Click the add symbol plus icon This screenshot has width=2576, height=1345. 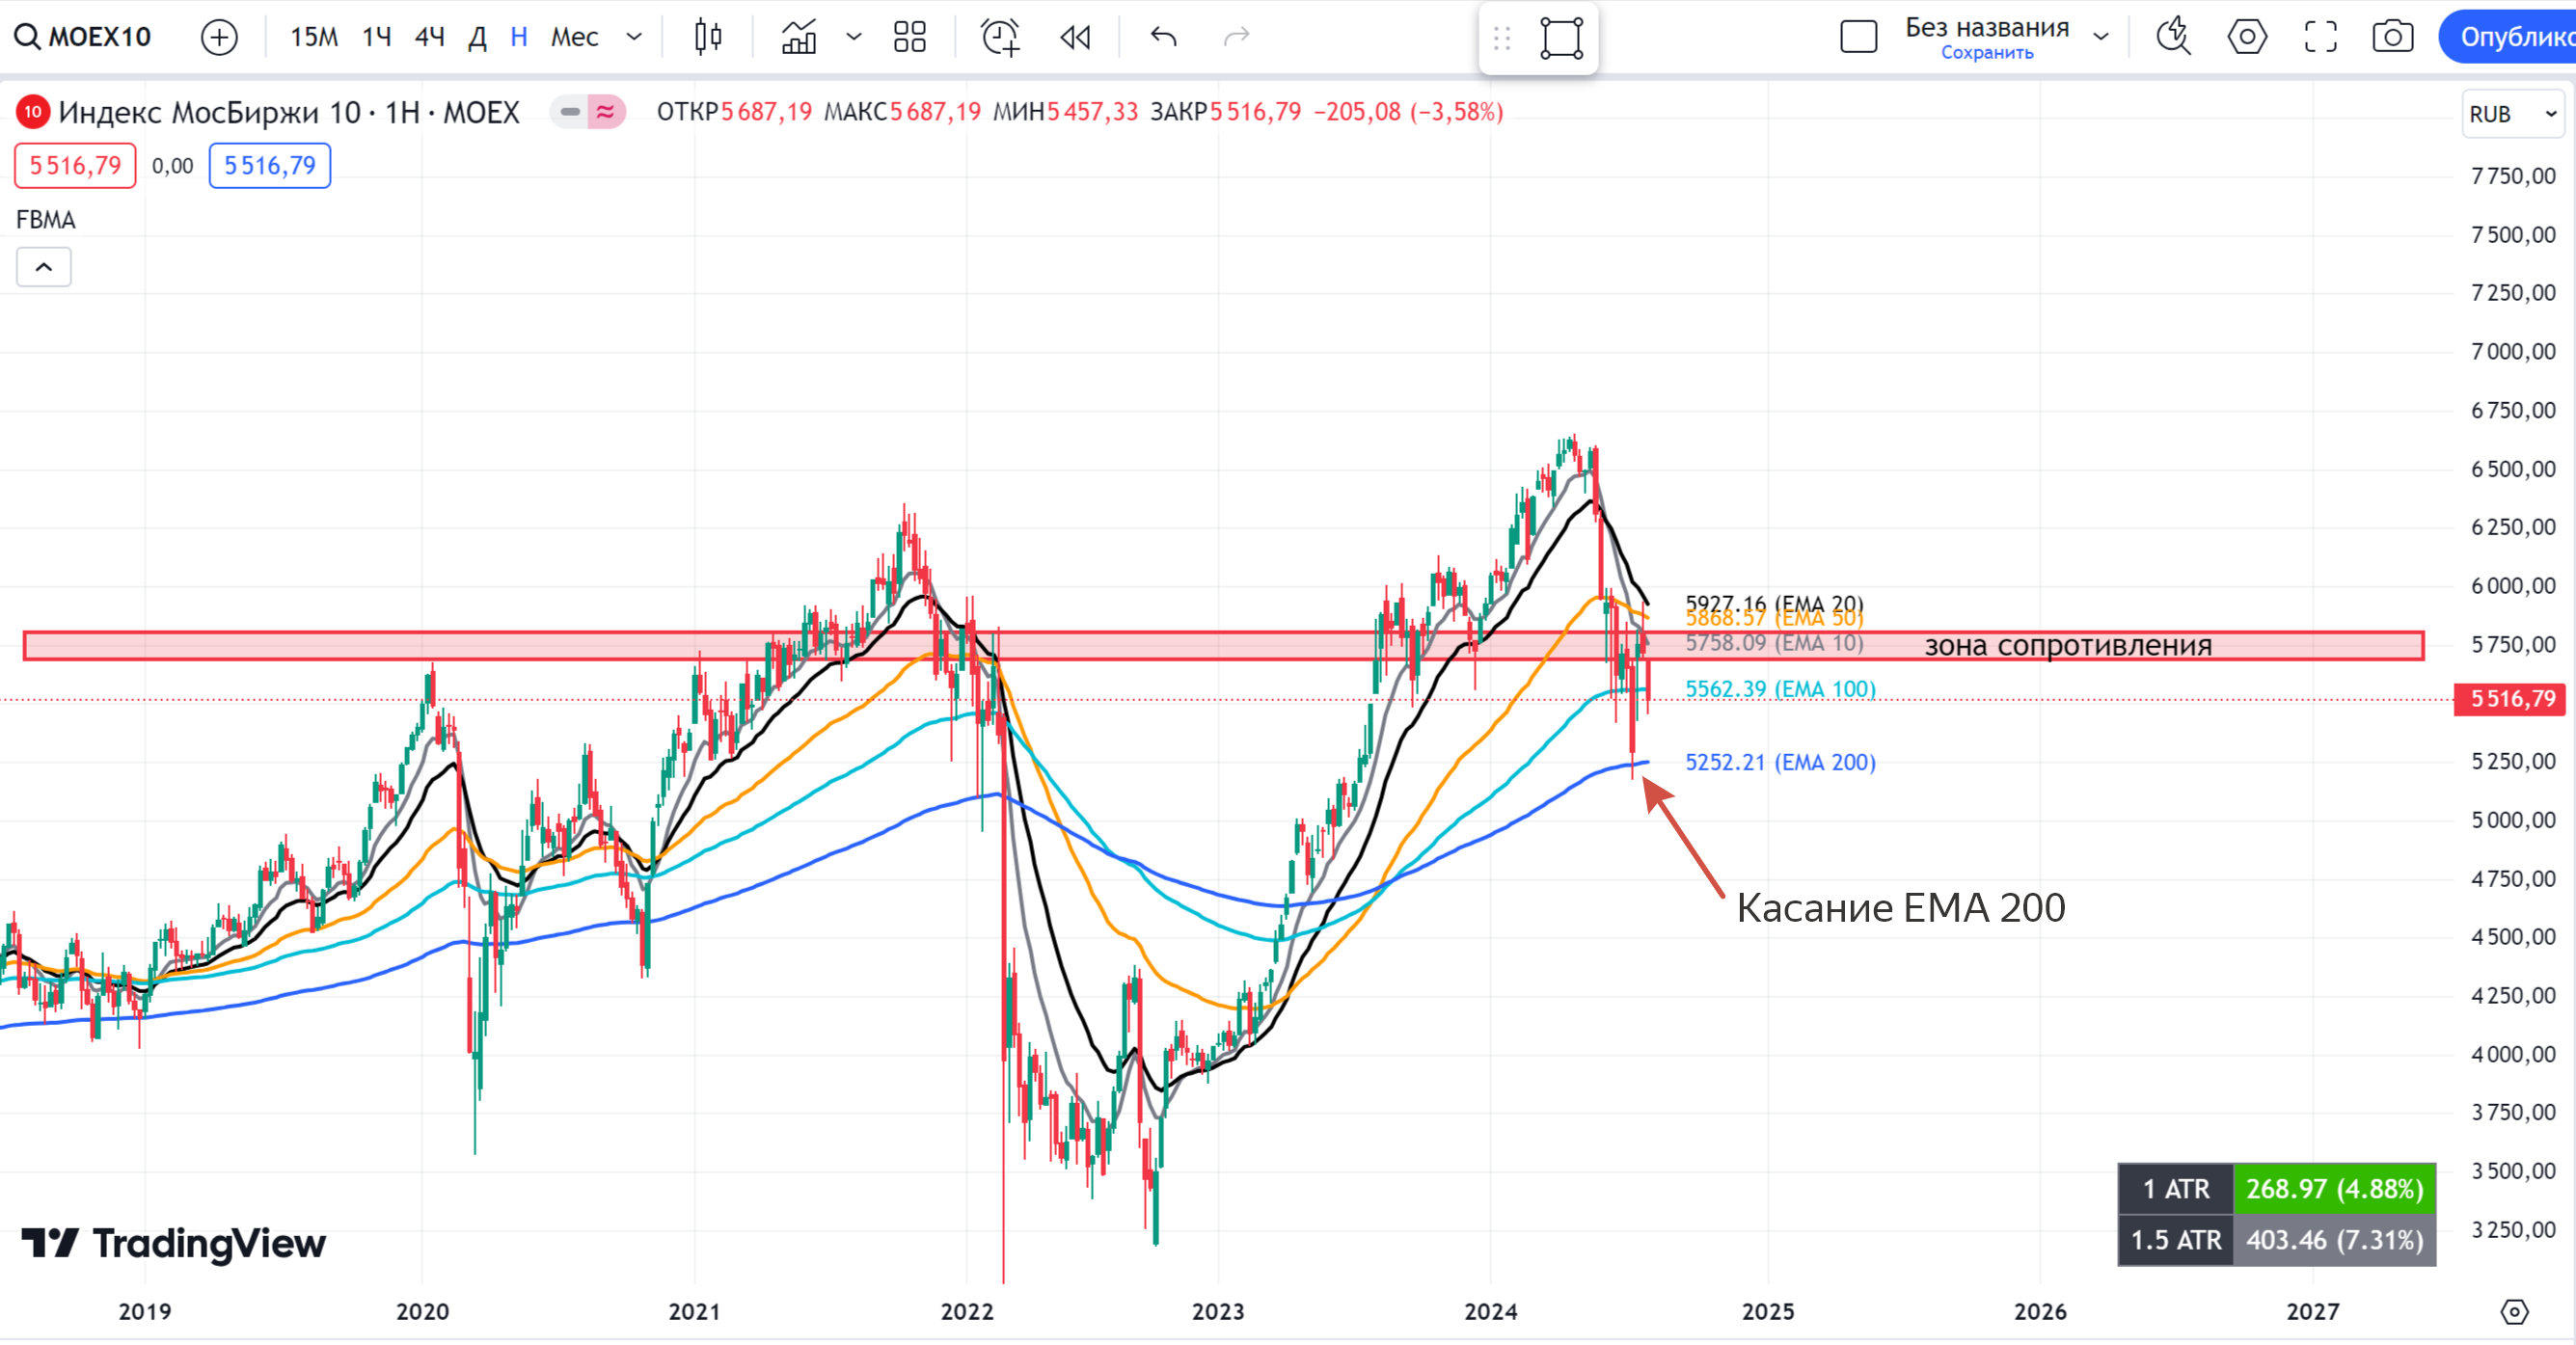[x=219, y=38]
